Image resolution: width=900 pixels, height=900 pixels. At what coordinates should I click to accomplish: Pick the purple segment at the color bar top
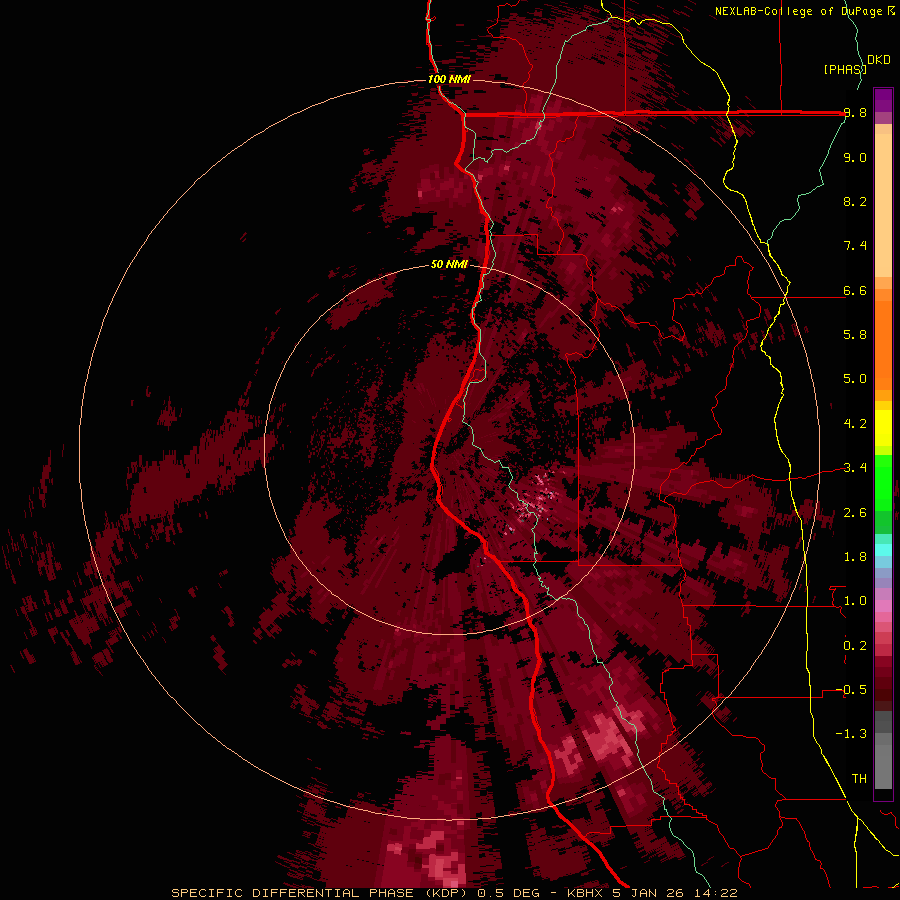883,100
